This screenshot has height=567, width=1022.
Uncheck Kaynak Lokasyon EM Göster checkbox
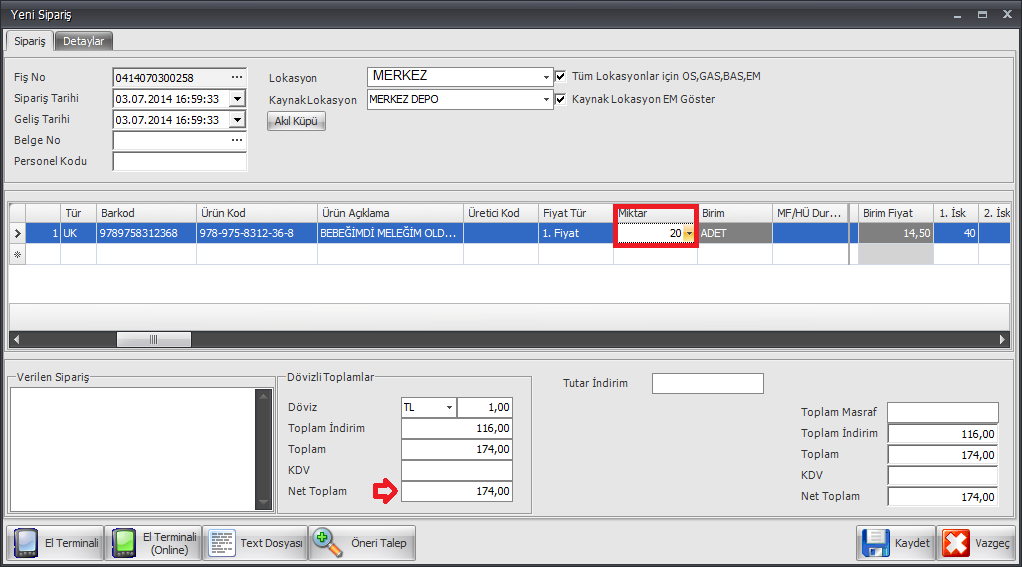[x=561, y=99]
